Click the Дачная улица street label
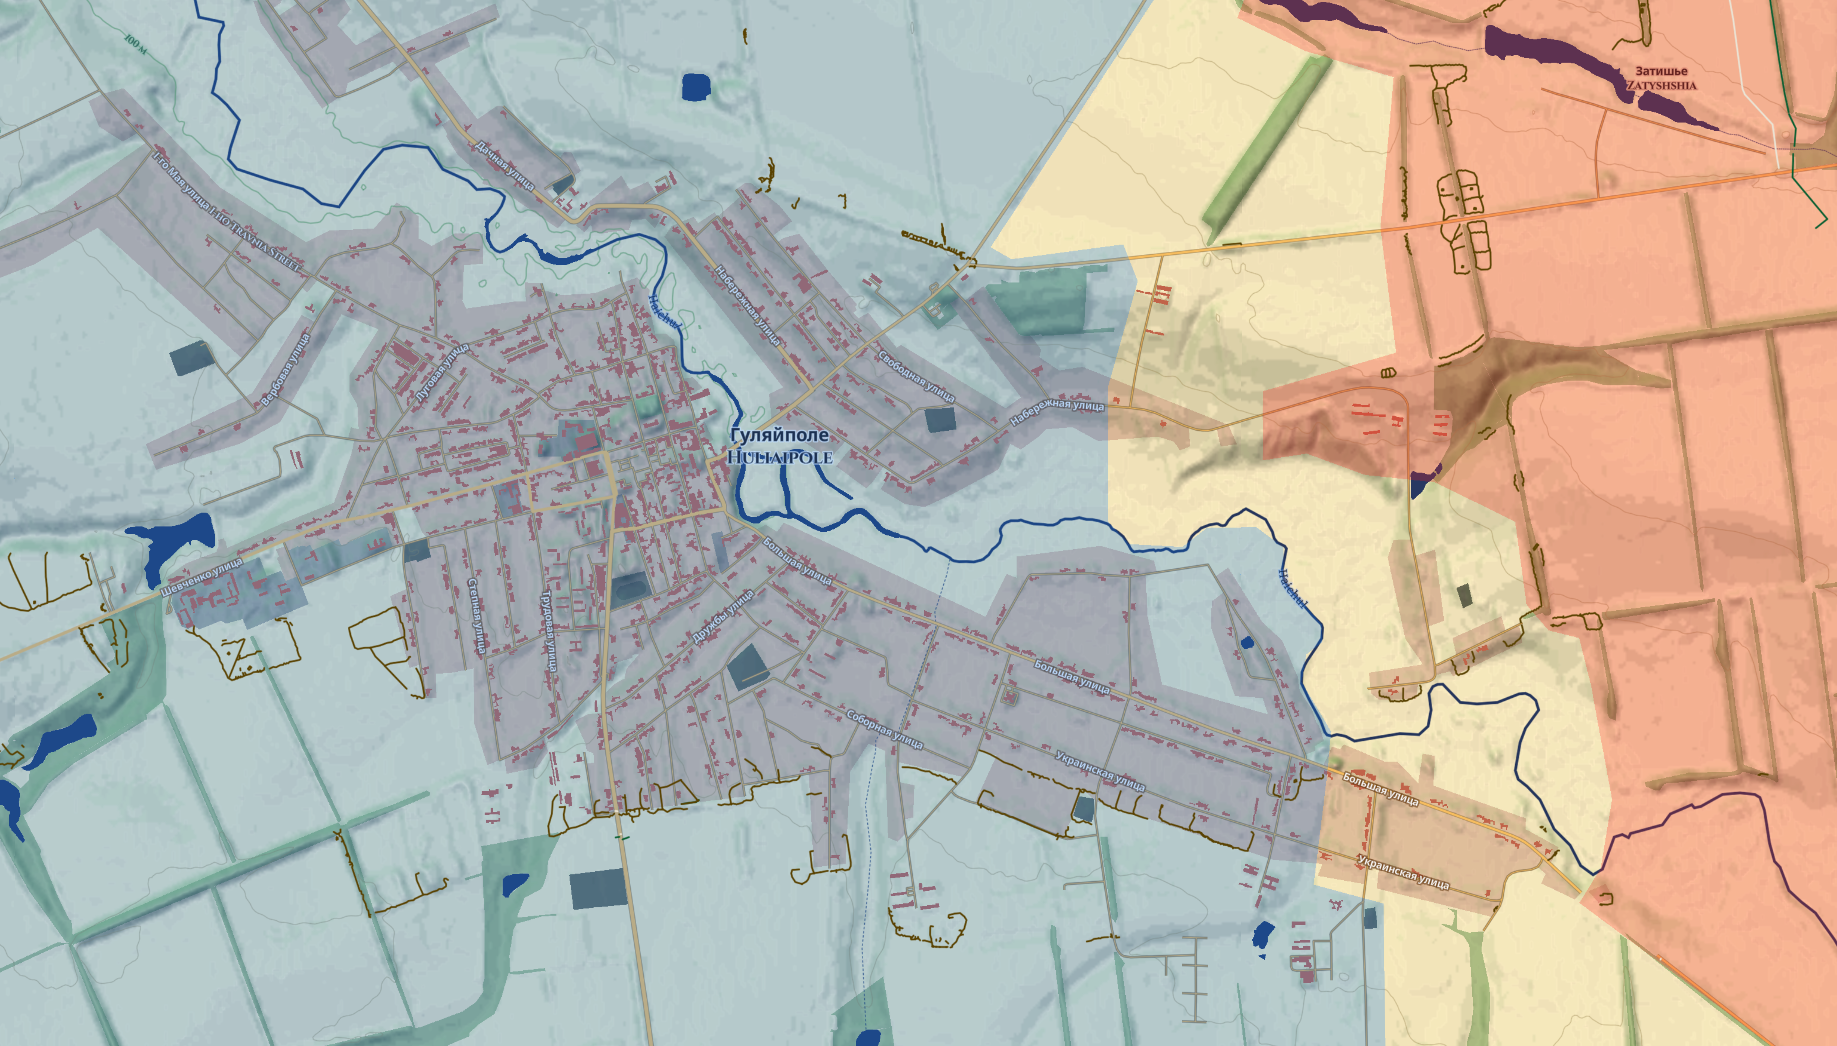Screen dimensions: 1837x1046 [504, 165]
